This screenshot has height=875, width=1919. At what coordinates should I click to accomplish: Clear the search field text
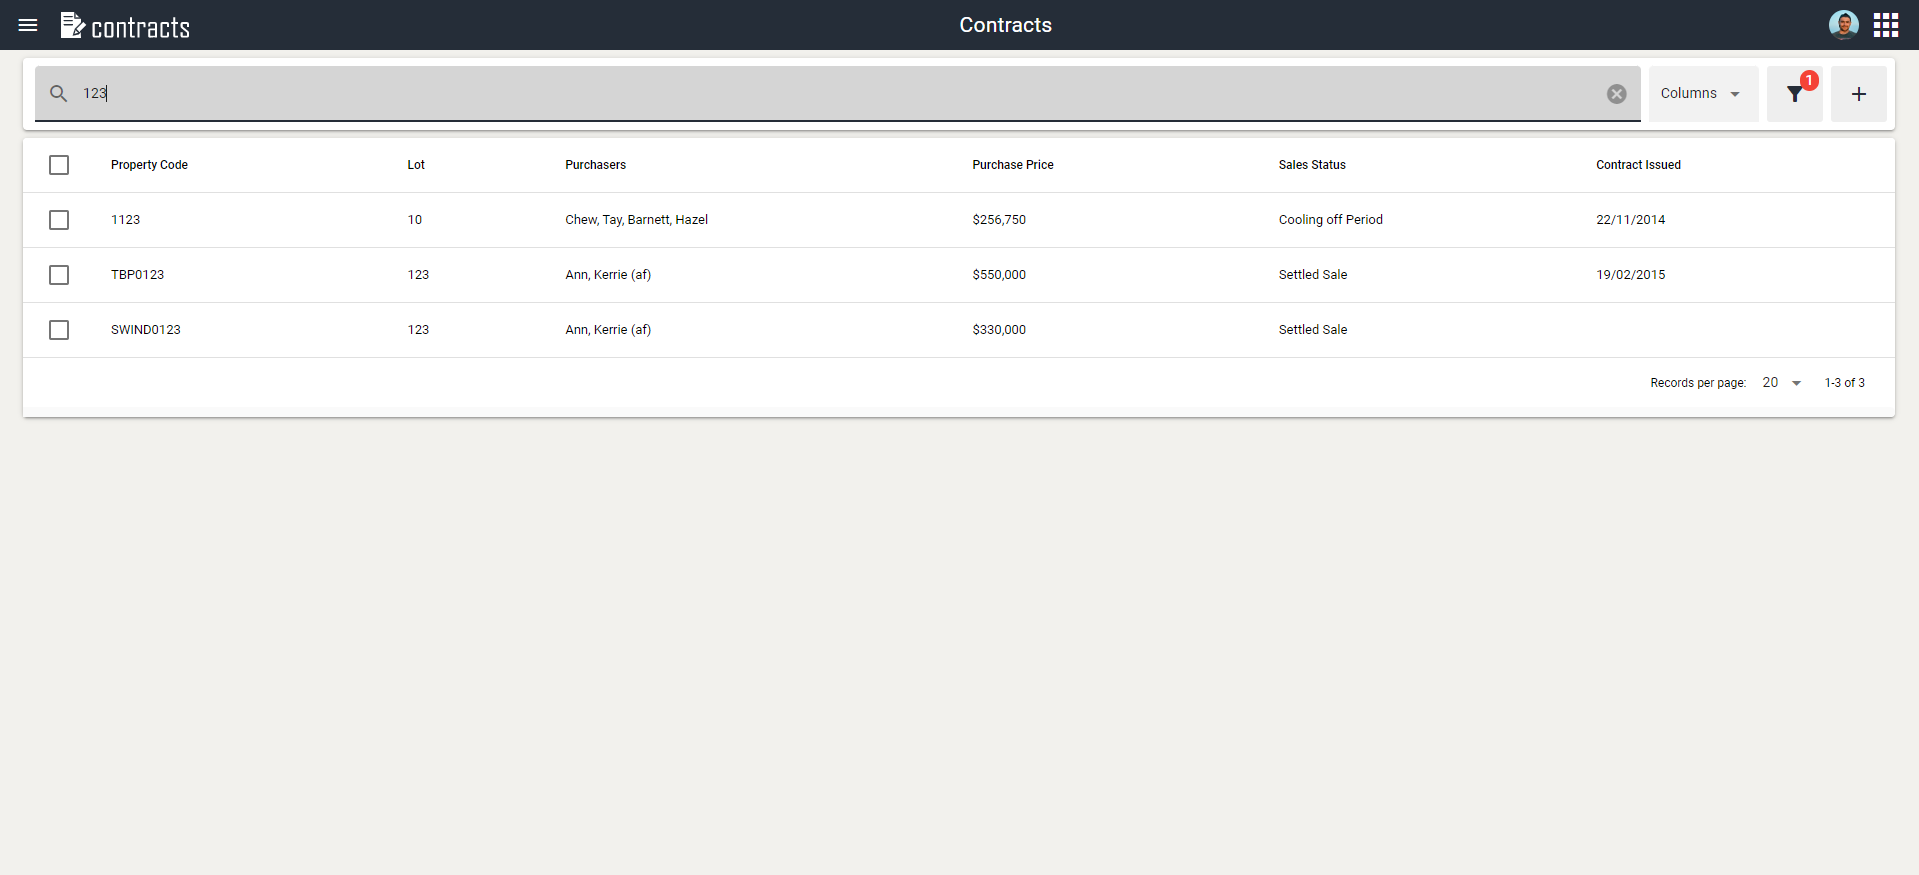click(x=1616, y=94)
